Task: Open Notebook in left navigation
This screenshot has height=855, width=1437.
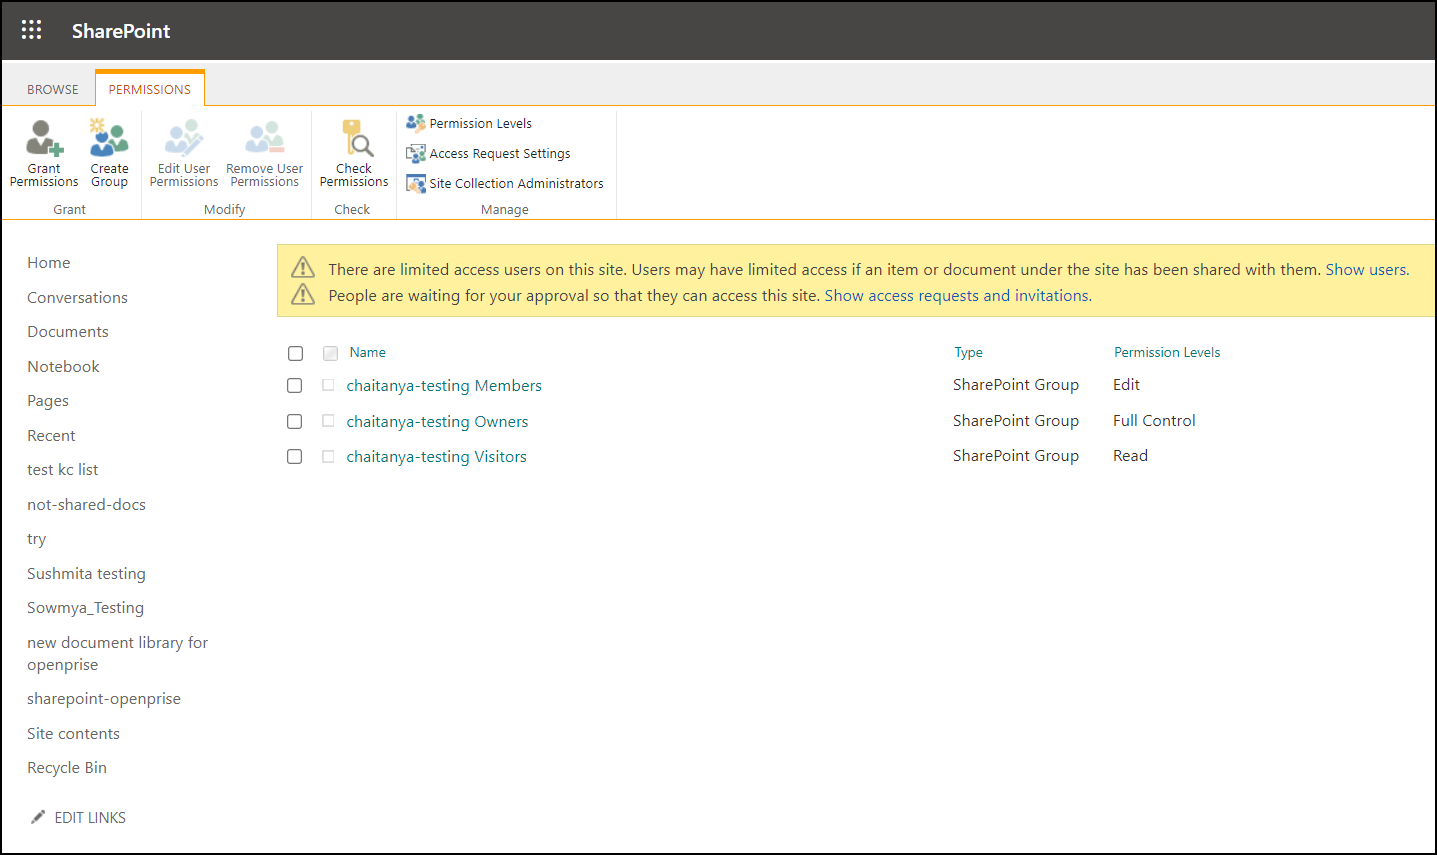Action: coord(63,367)
